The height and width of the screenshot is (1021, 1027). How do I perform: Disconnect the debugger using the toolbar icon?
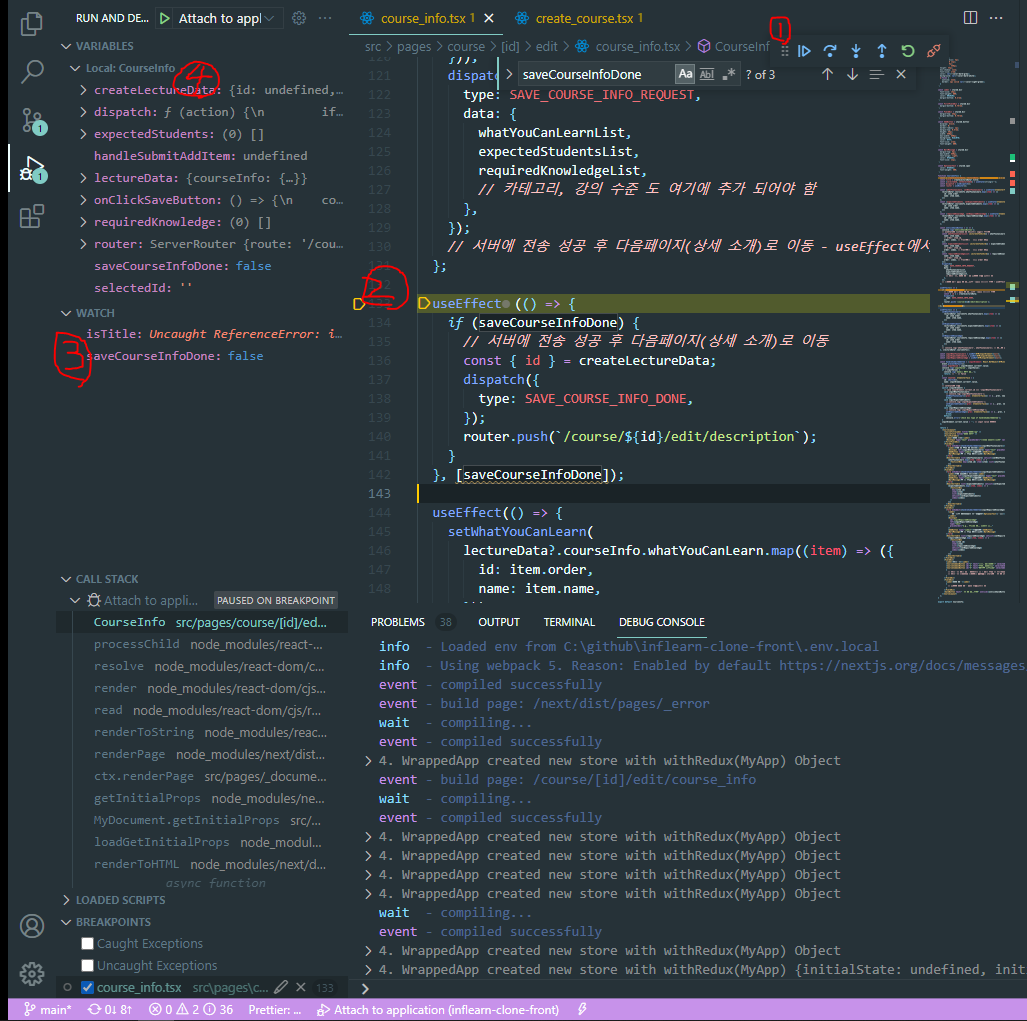coord(932,50)
